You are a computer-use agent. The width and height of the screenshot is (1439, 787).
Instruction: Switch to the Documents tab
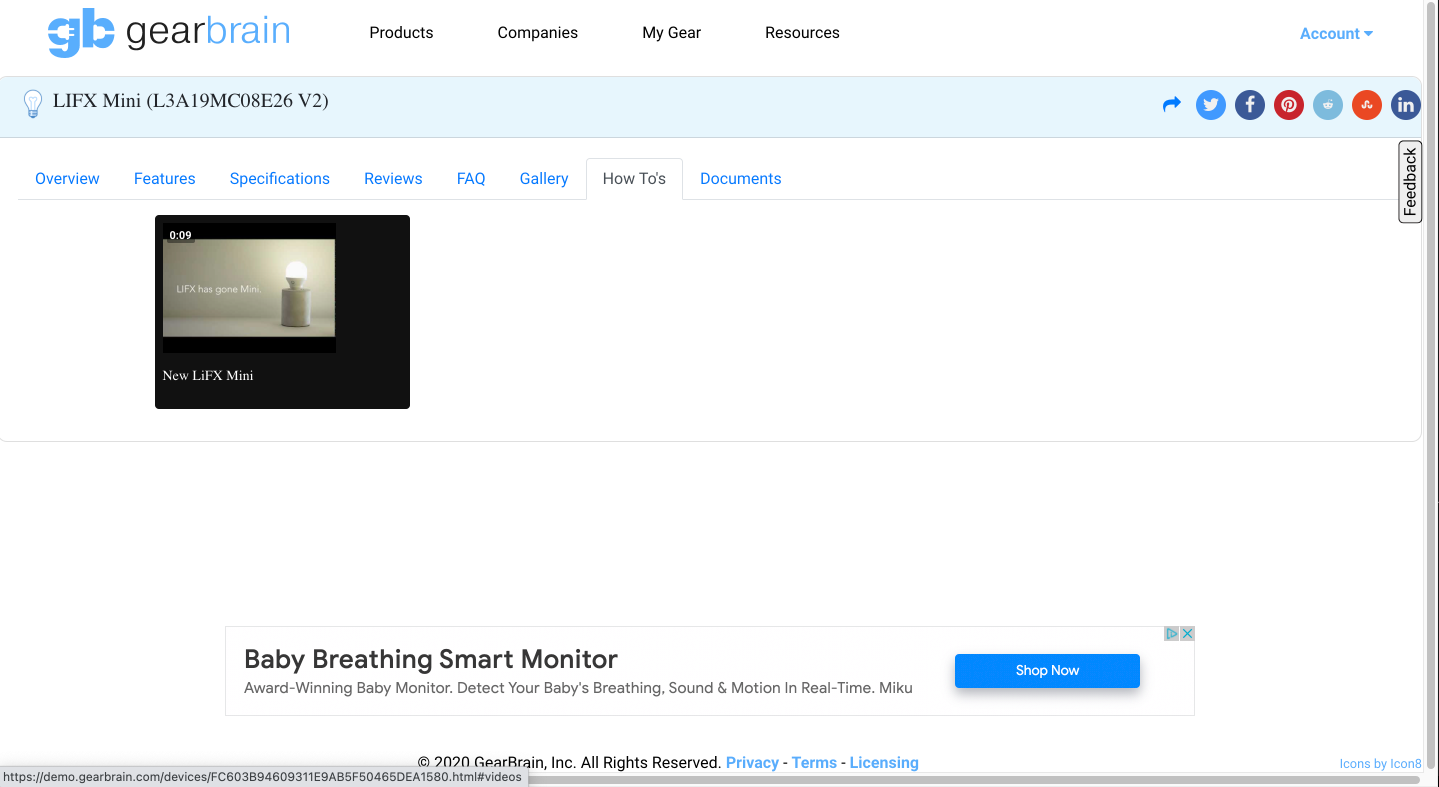click(741, 179)
